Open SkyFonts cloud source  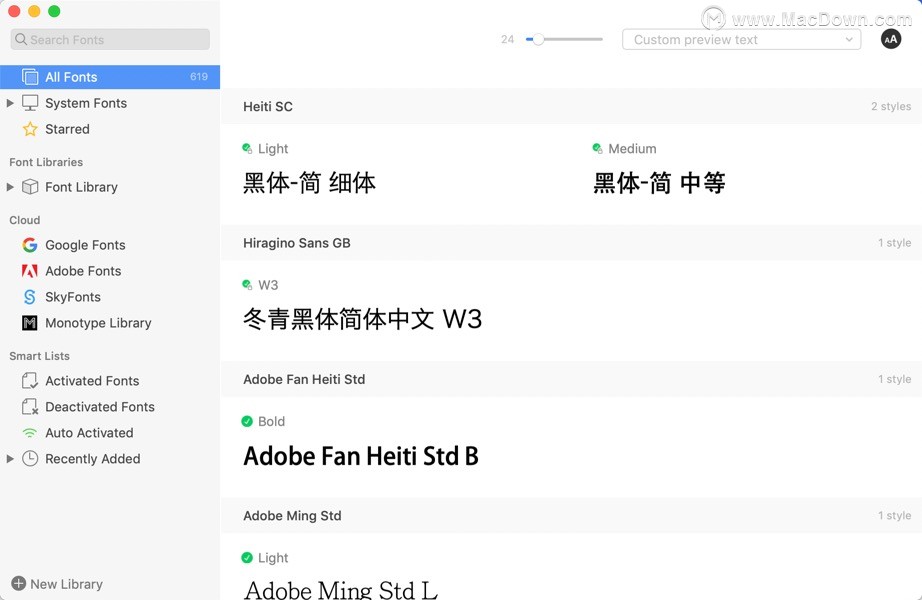click(x=110, y=296)
